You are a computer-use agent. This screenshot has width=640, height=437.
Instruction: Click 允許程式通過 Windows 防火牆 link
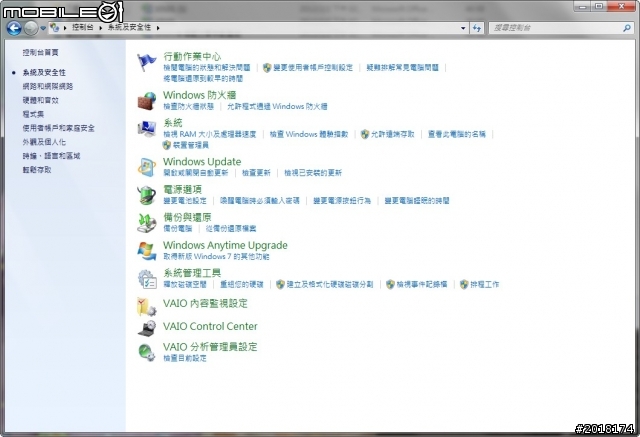[277, 106]
